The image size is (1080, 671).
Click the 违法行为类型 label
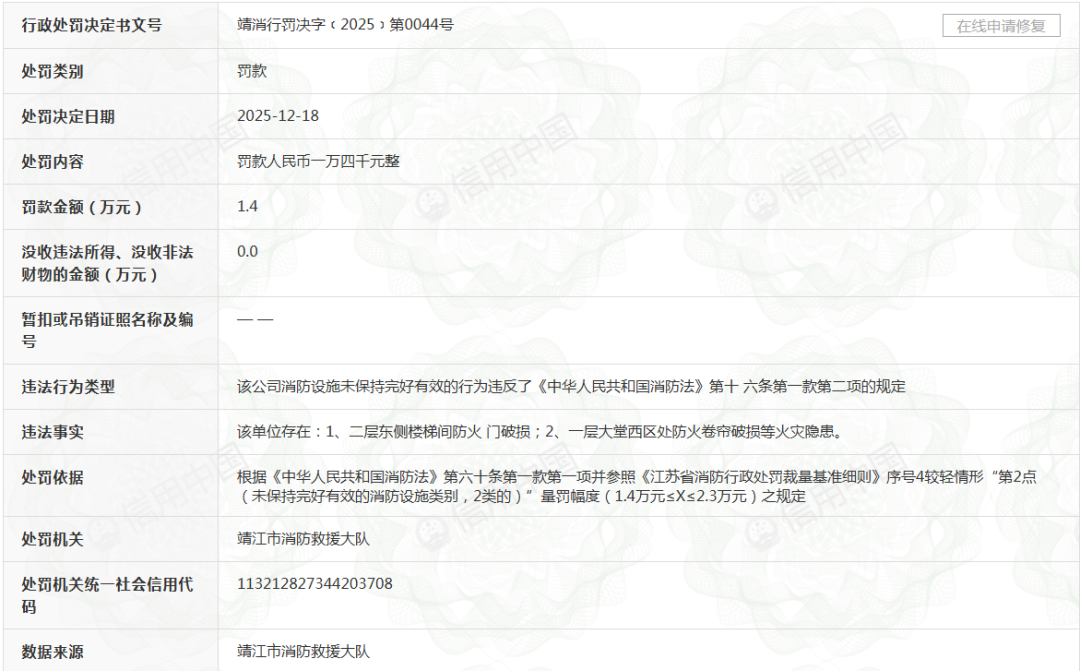tap(68, 387)
